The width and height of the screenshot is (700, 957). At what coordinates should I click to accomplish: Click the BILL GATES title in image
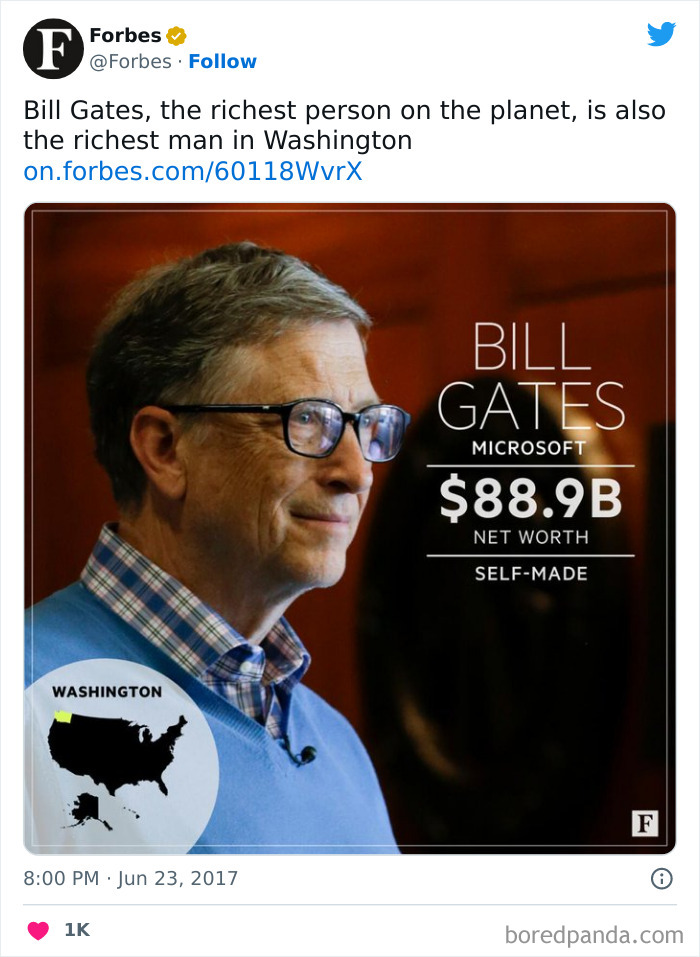pos(531,377)
